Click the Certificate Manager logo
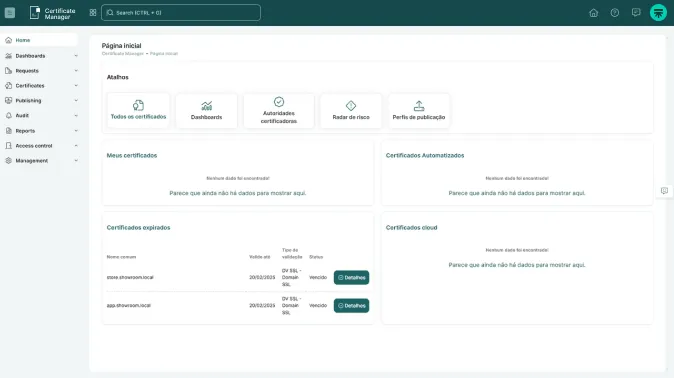The height and width of the screenshot is (378, 674). [52, 13]
